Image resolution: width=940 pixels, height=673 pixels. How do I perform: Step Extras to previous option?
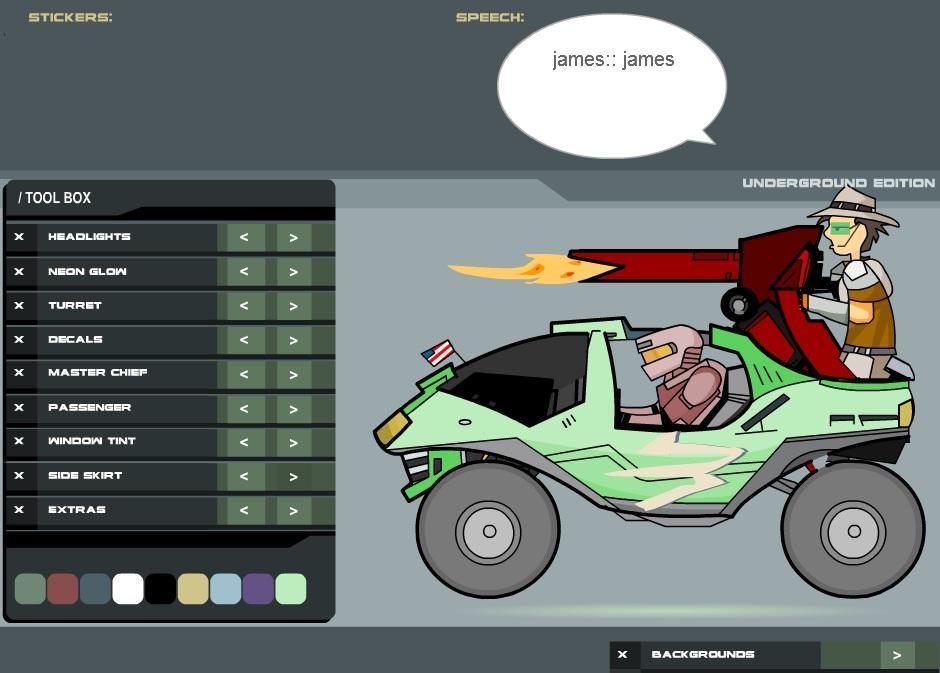(x=244, y=511)
